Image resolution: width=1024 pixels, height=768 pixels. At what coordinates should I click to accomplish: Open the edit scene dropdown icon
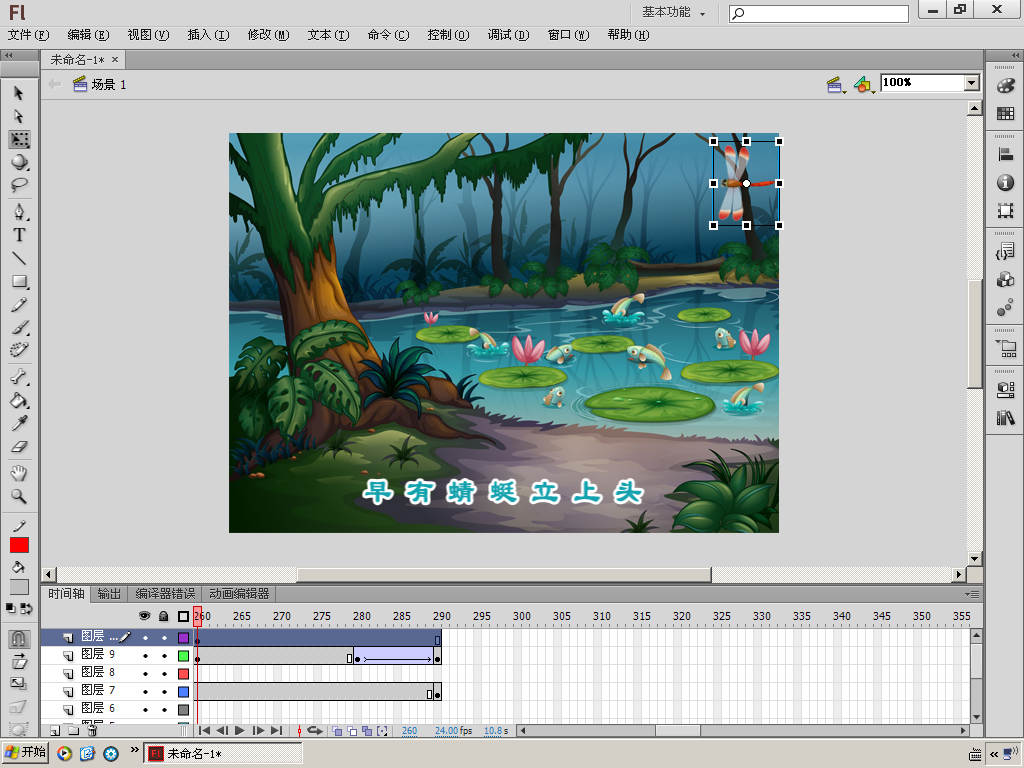[x=836, y=85]
